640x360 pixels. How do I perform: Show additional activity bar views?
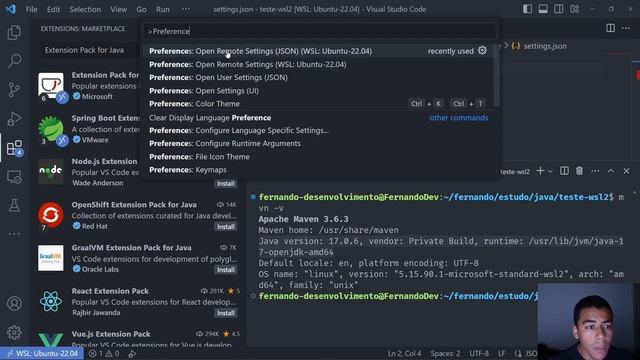[14, 234]
